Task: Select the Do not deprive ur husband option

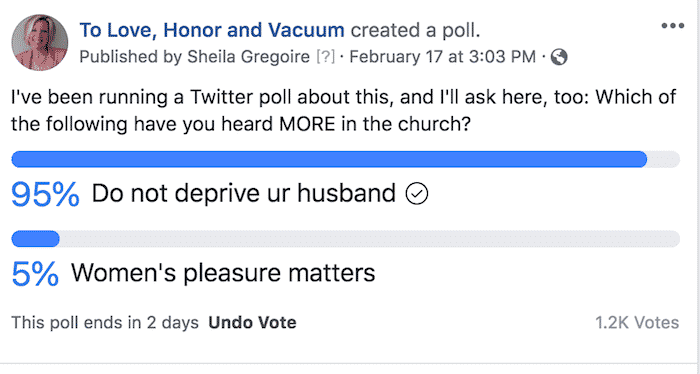Action: click(x=244, y=194)
